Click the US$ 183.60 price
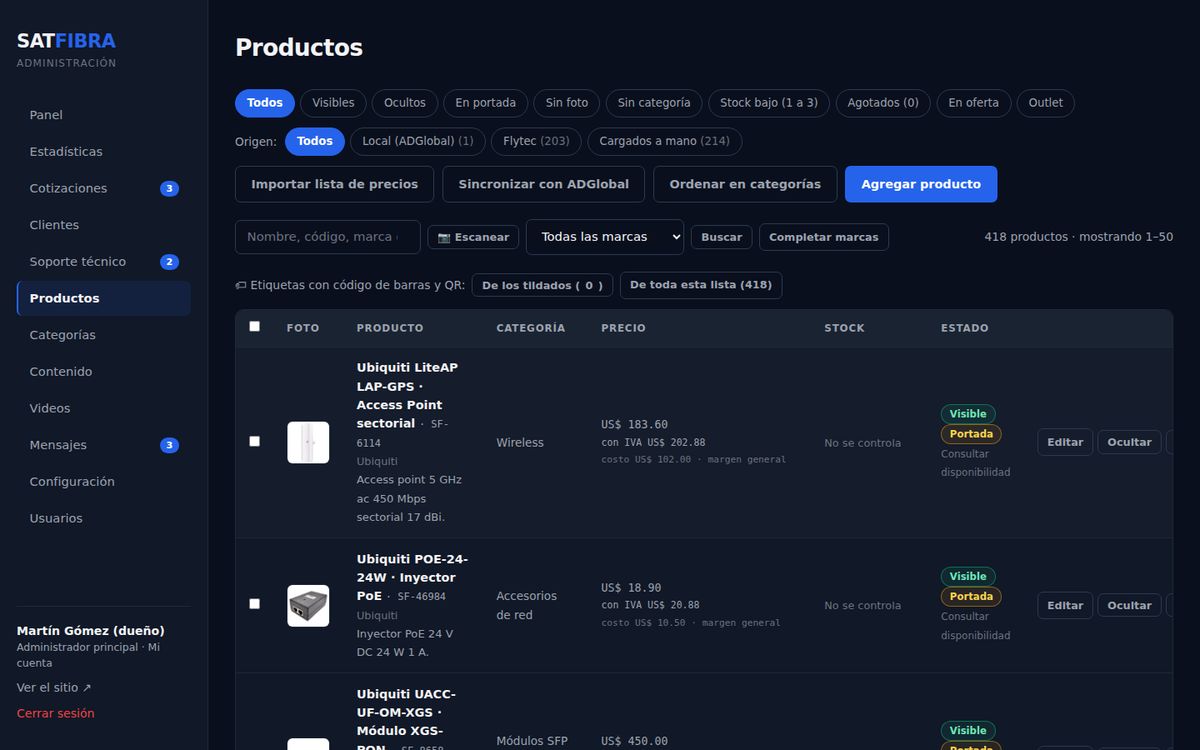Image resolution: width=1200 pixels, height=750 pixels. pos(634,424)
